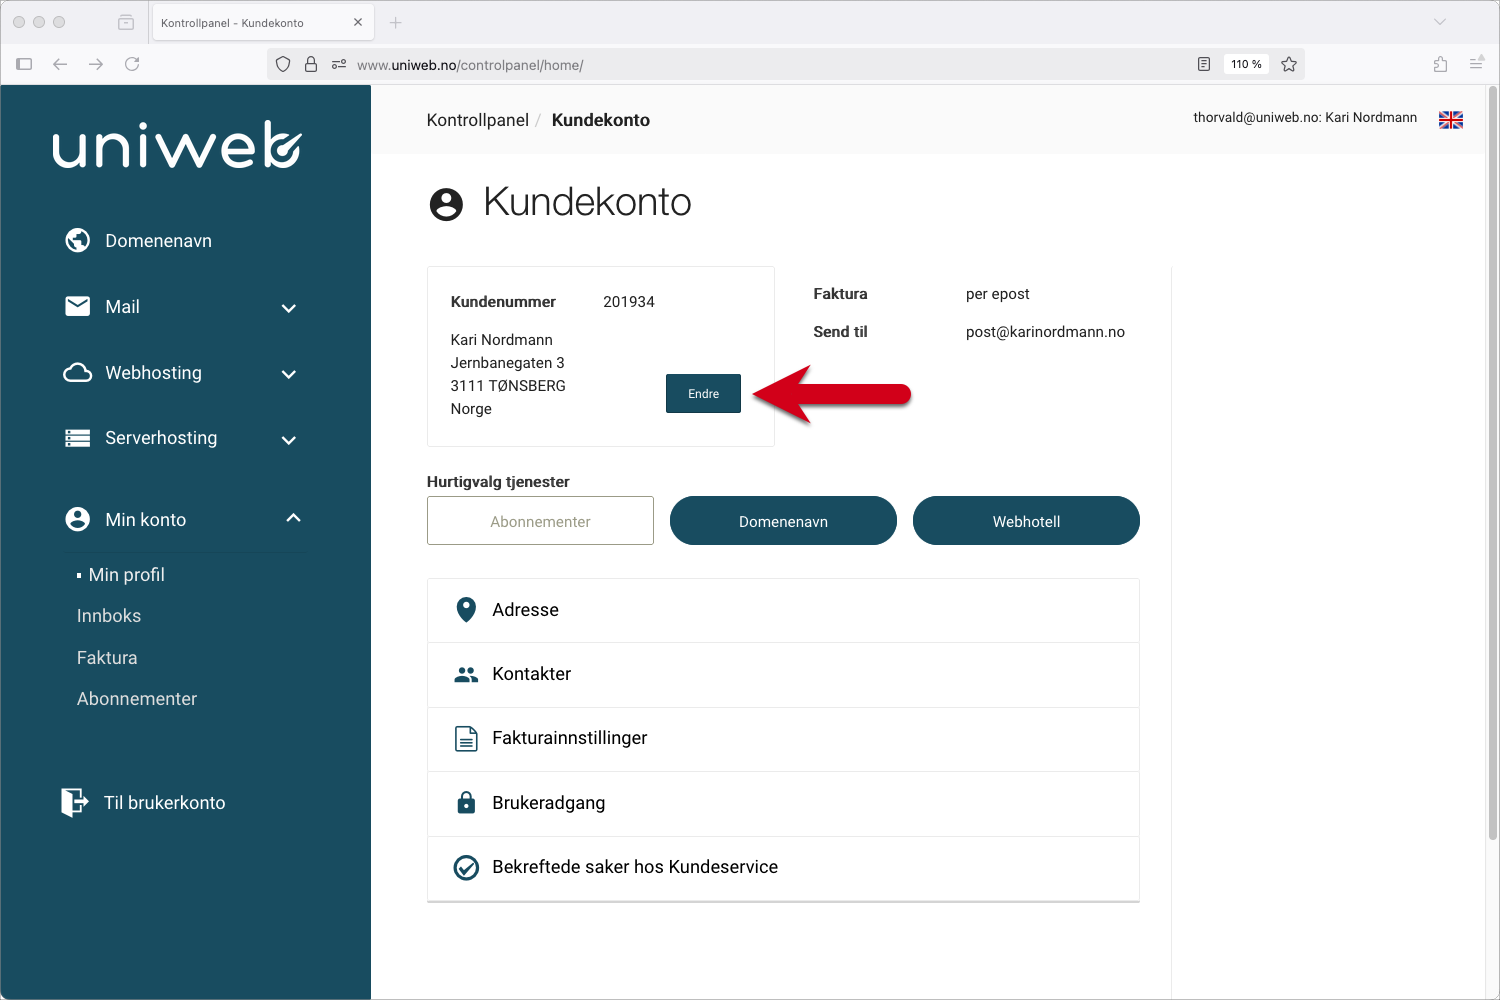Go back in browser history
The image size is (1500, 1000).
[60, 64]
